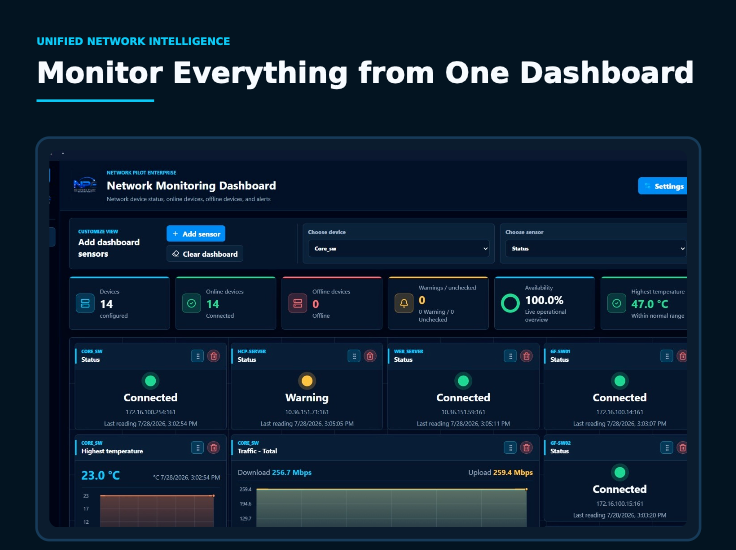Click the Highest temperature chart area

[157, 511]
